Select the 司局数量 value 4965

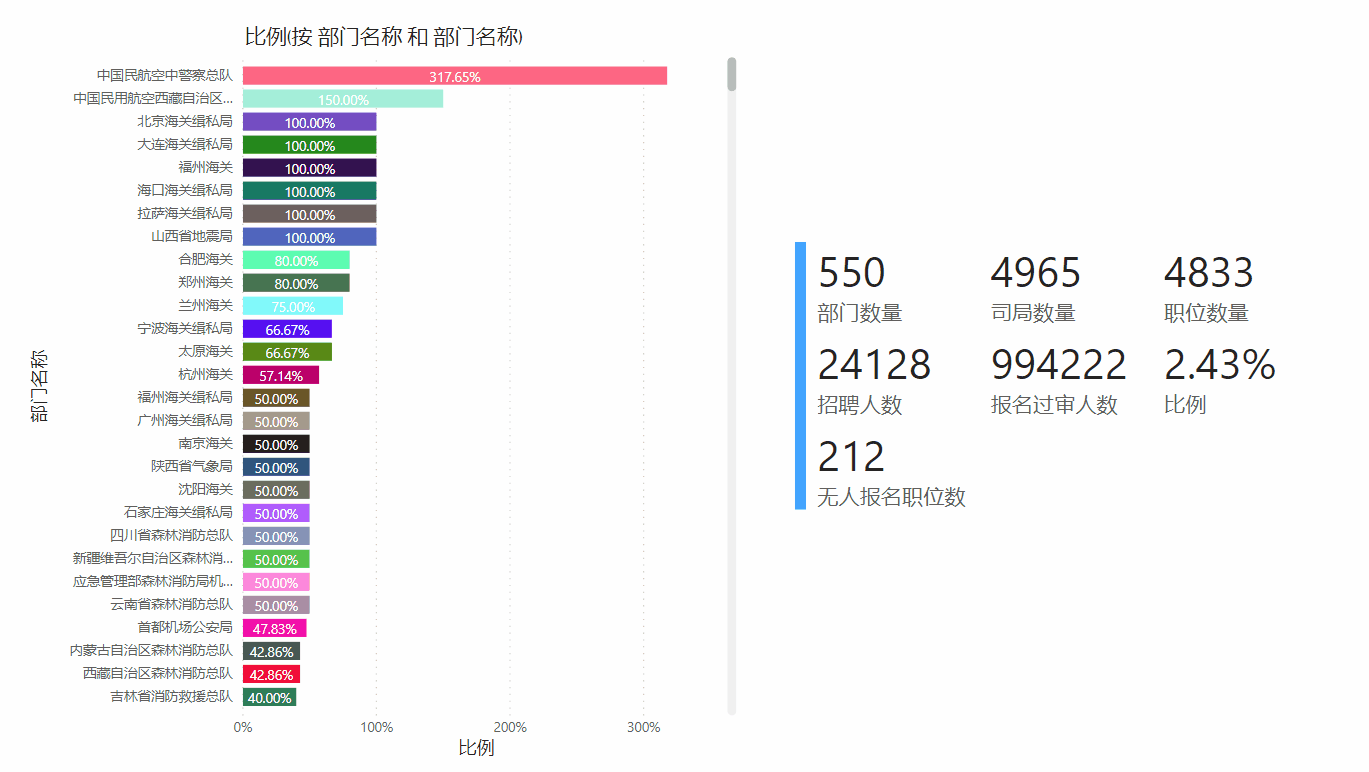[x=1035, y=273]
